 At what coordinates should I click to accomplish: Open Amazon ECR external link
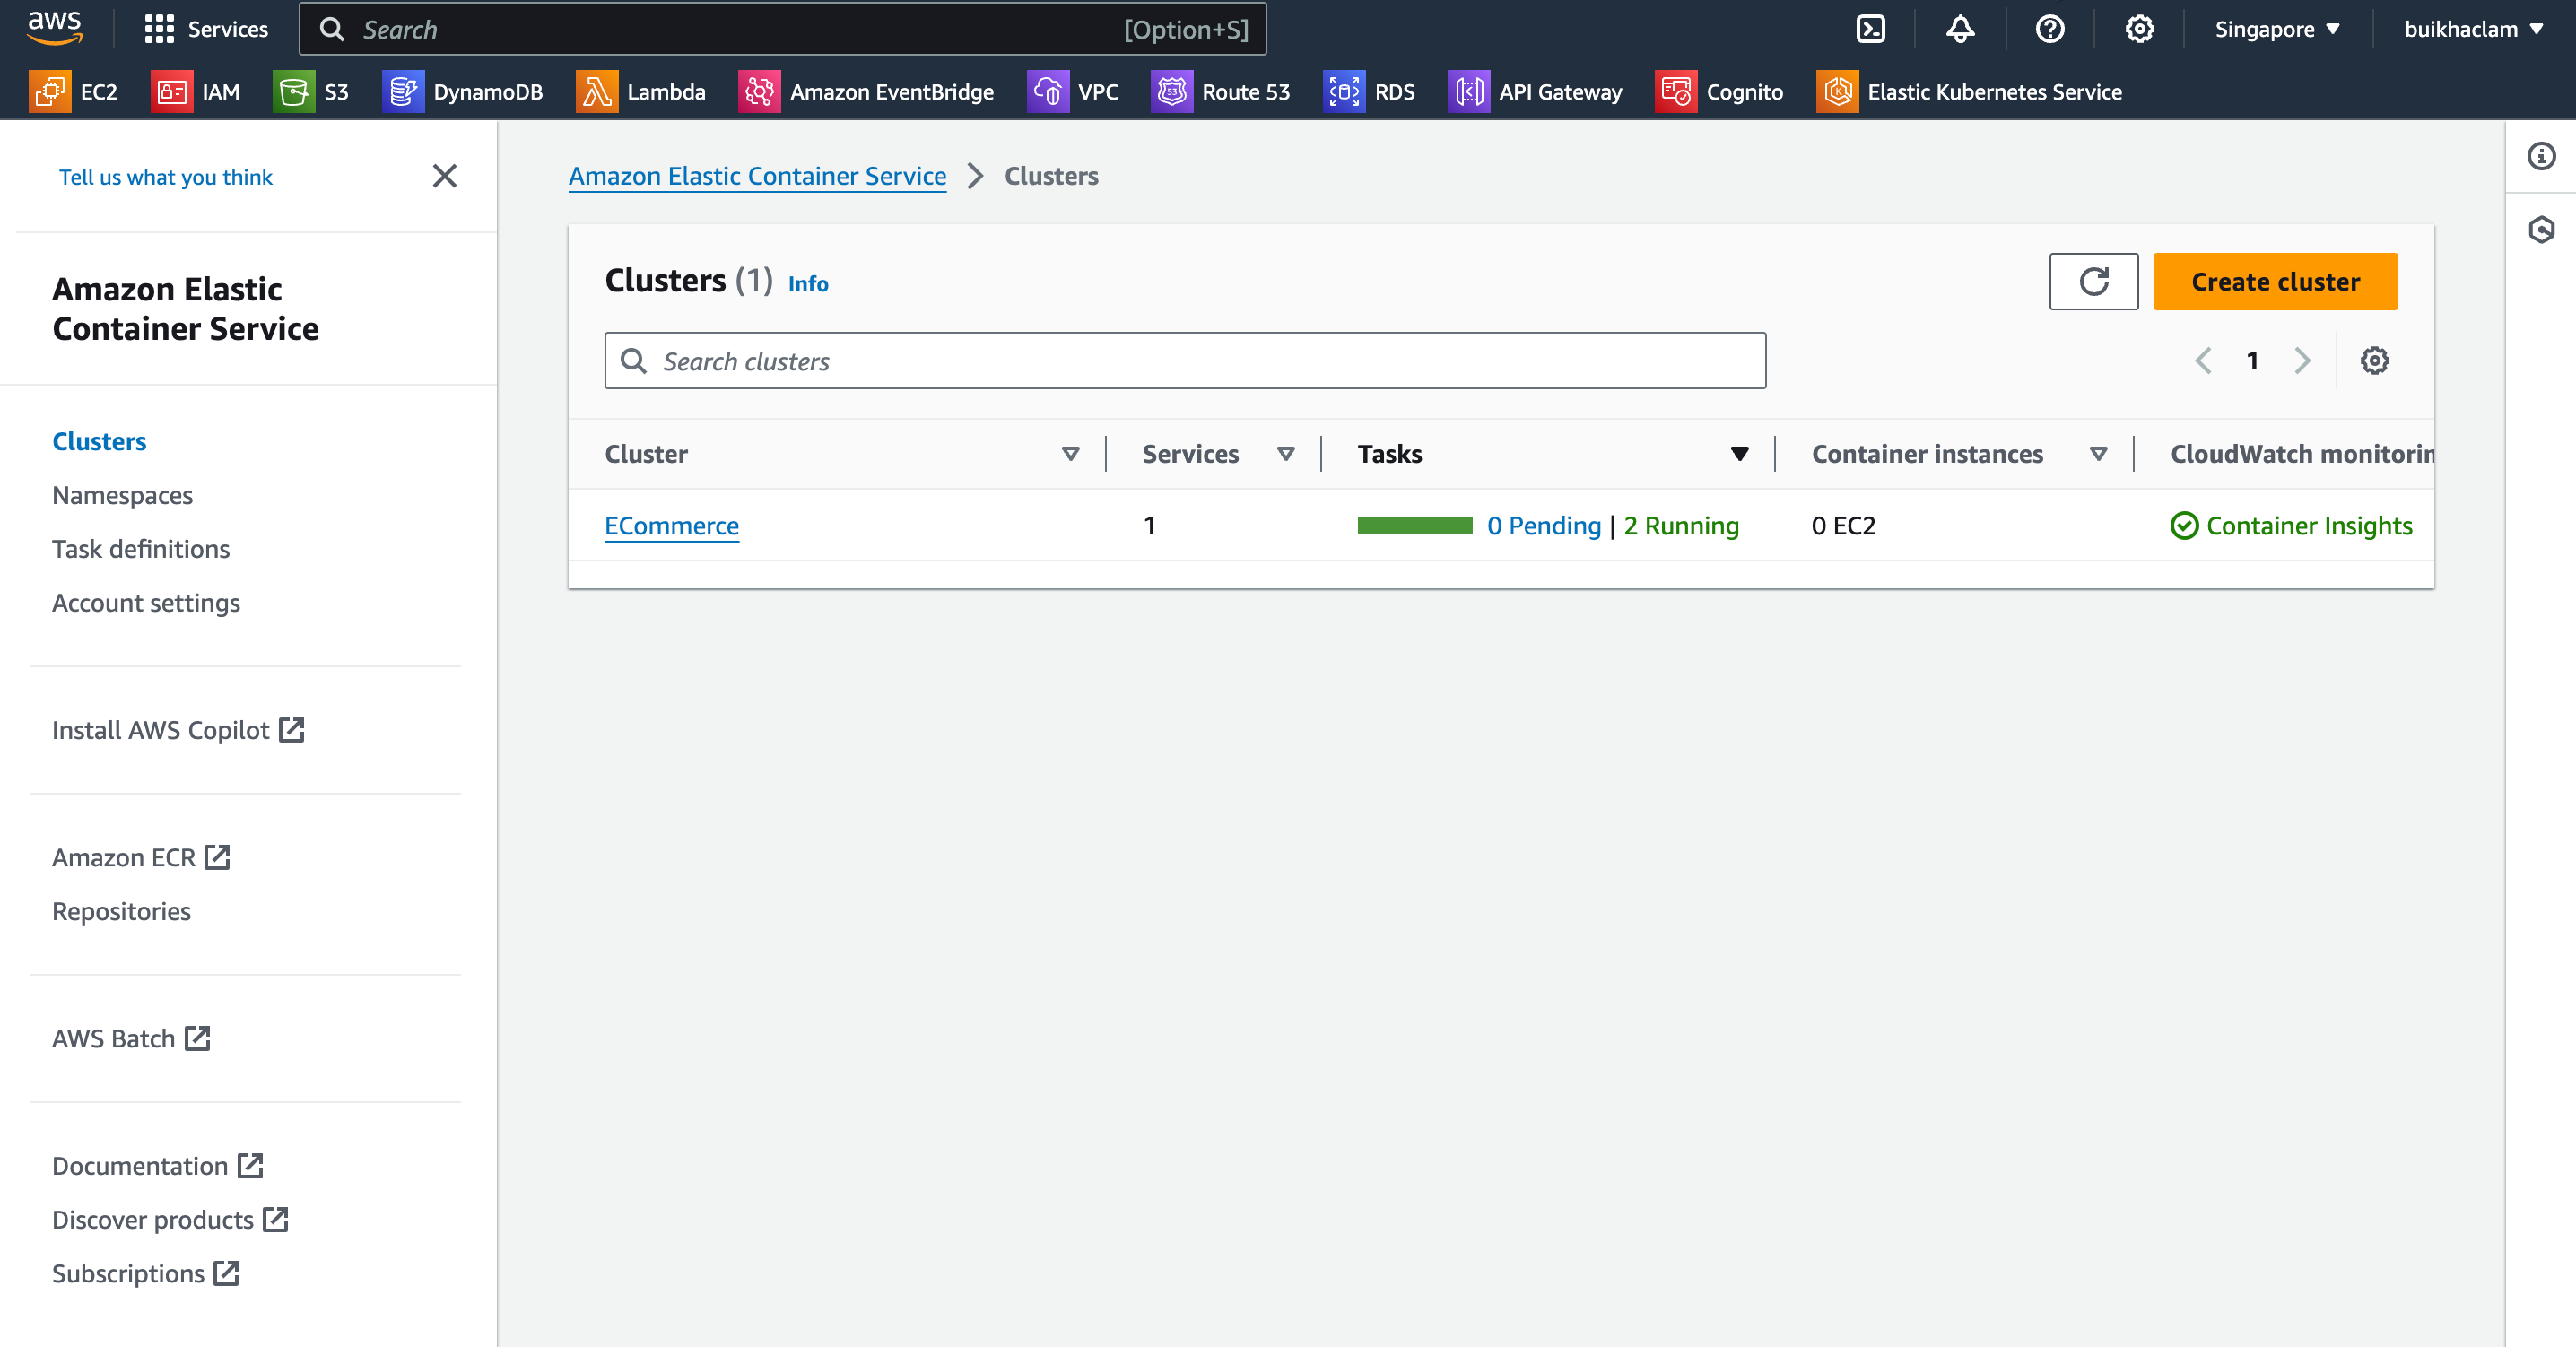tap(141, 858)
